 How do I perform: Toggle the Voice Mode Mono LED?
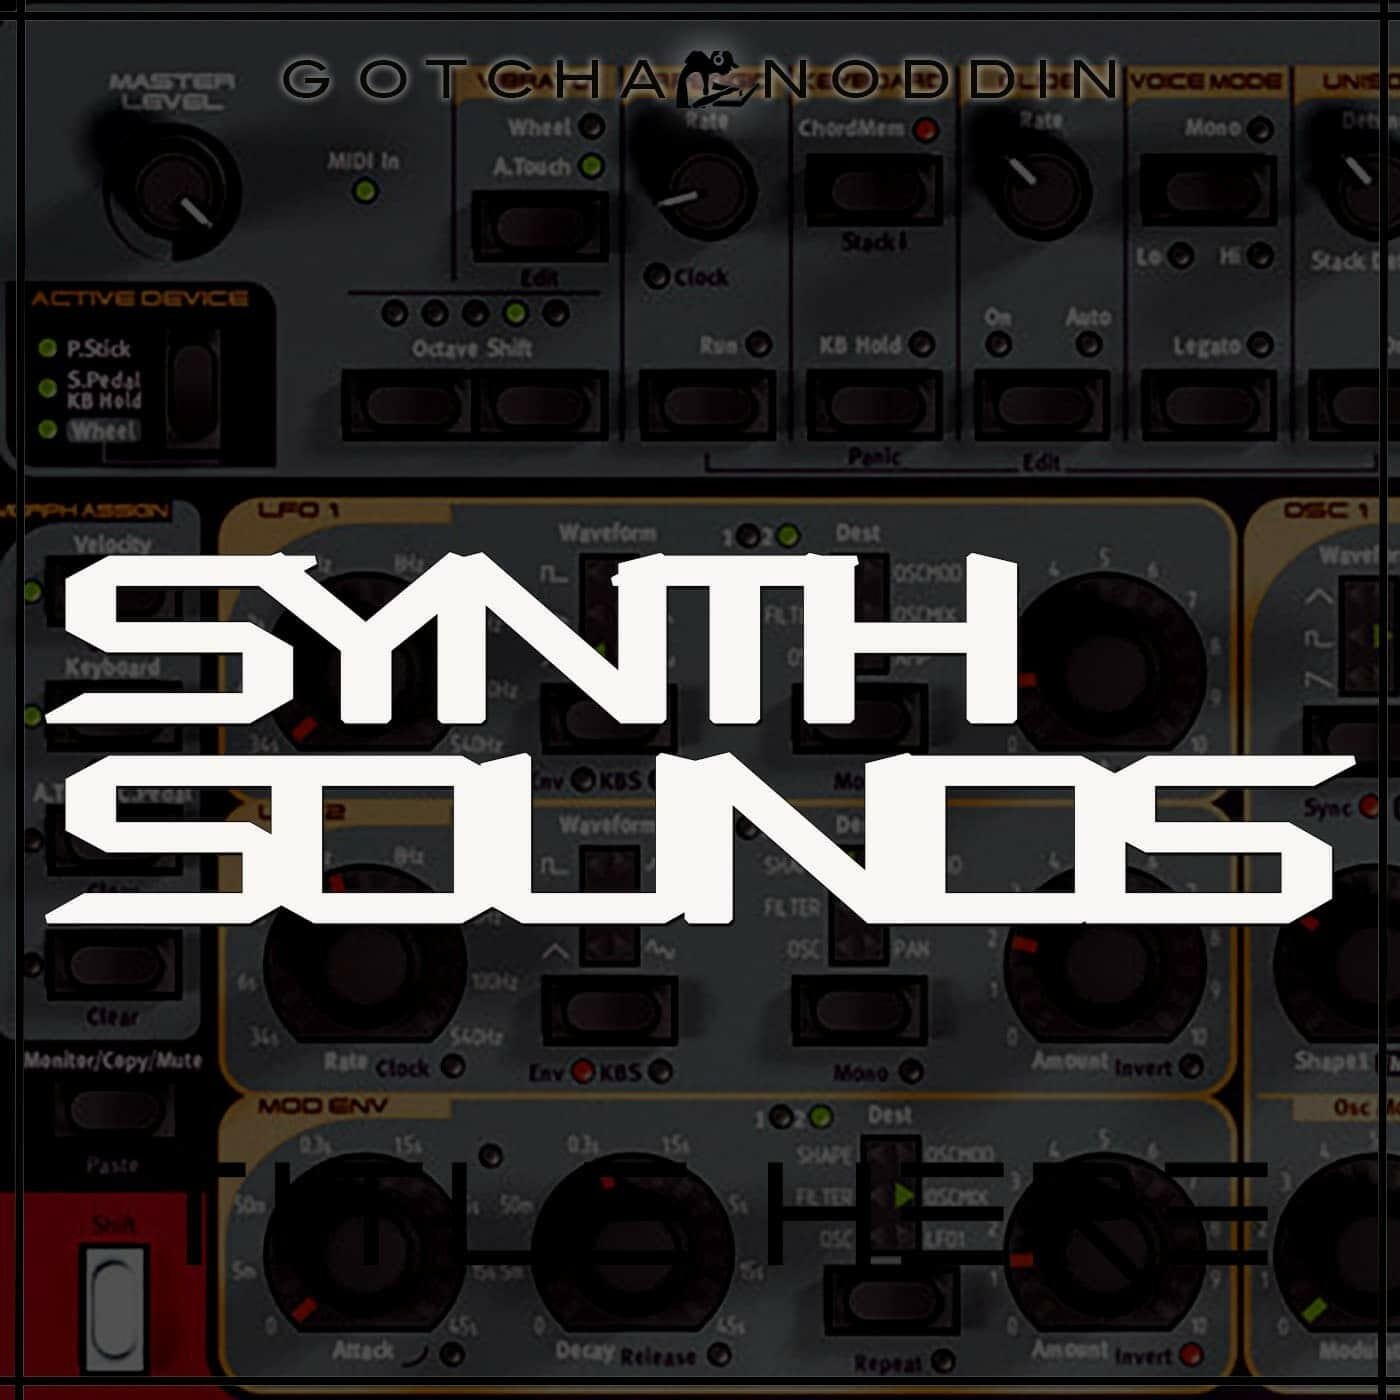1260,129
